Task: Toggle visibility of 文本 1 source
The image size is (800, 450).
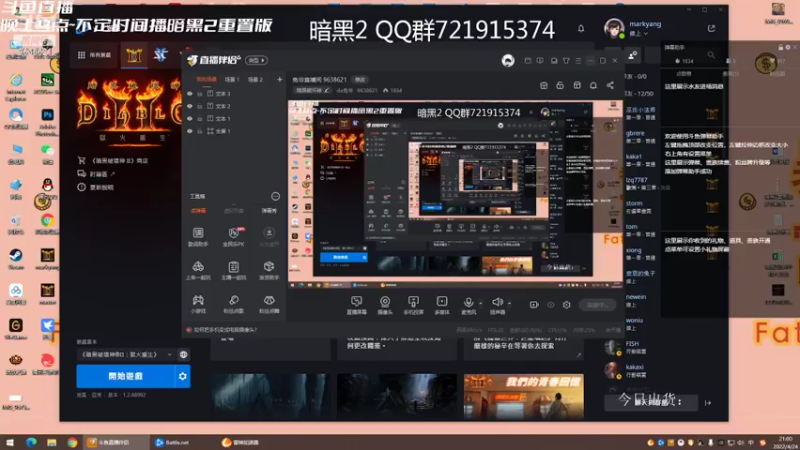Action: pyautogui.click(x=190, y=118)
